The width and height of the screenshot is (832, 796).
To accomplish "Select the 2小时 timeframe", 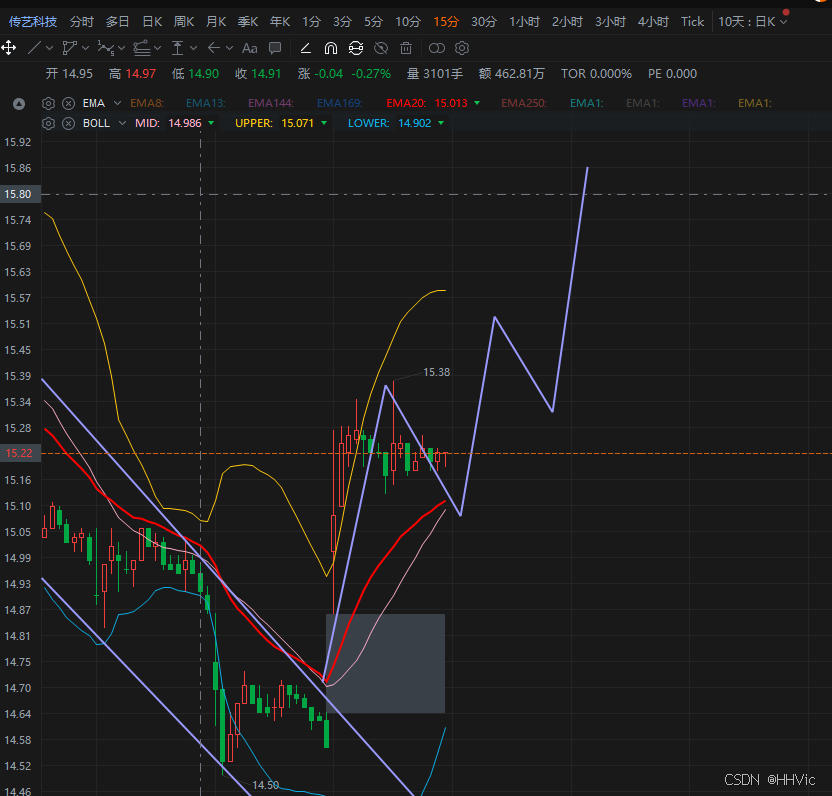I will point(567,22).
